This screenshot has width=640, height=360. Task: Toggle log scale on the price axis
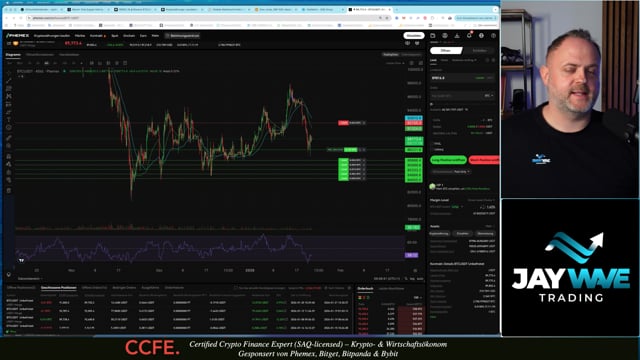[x=412, y=279]
